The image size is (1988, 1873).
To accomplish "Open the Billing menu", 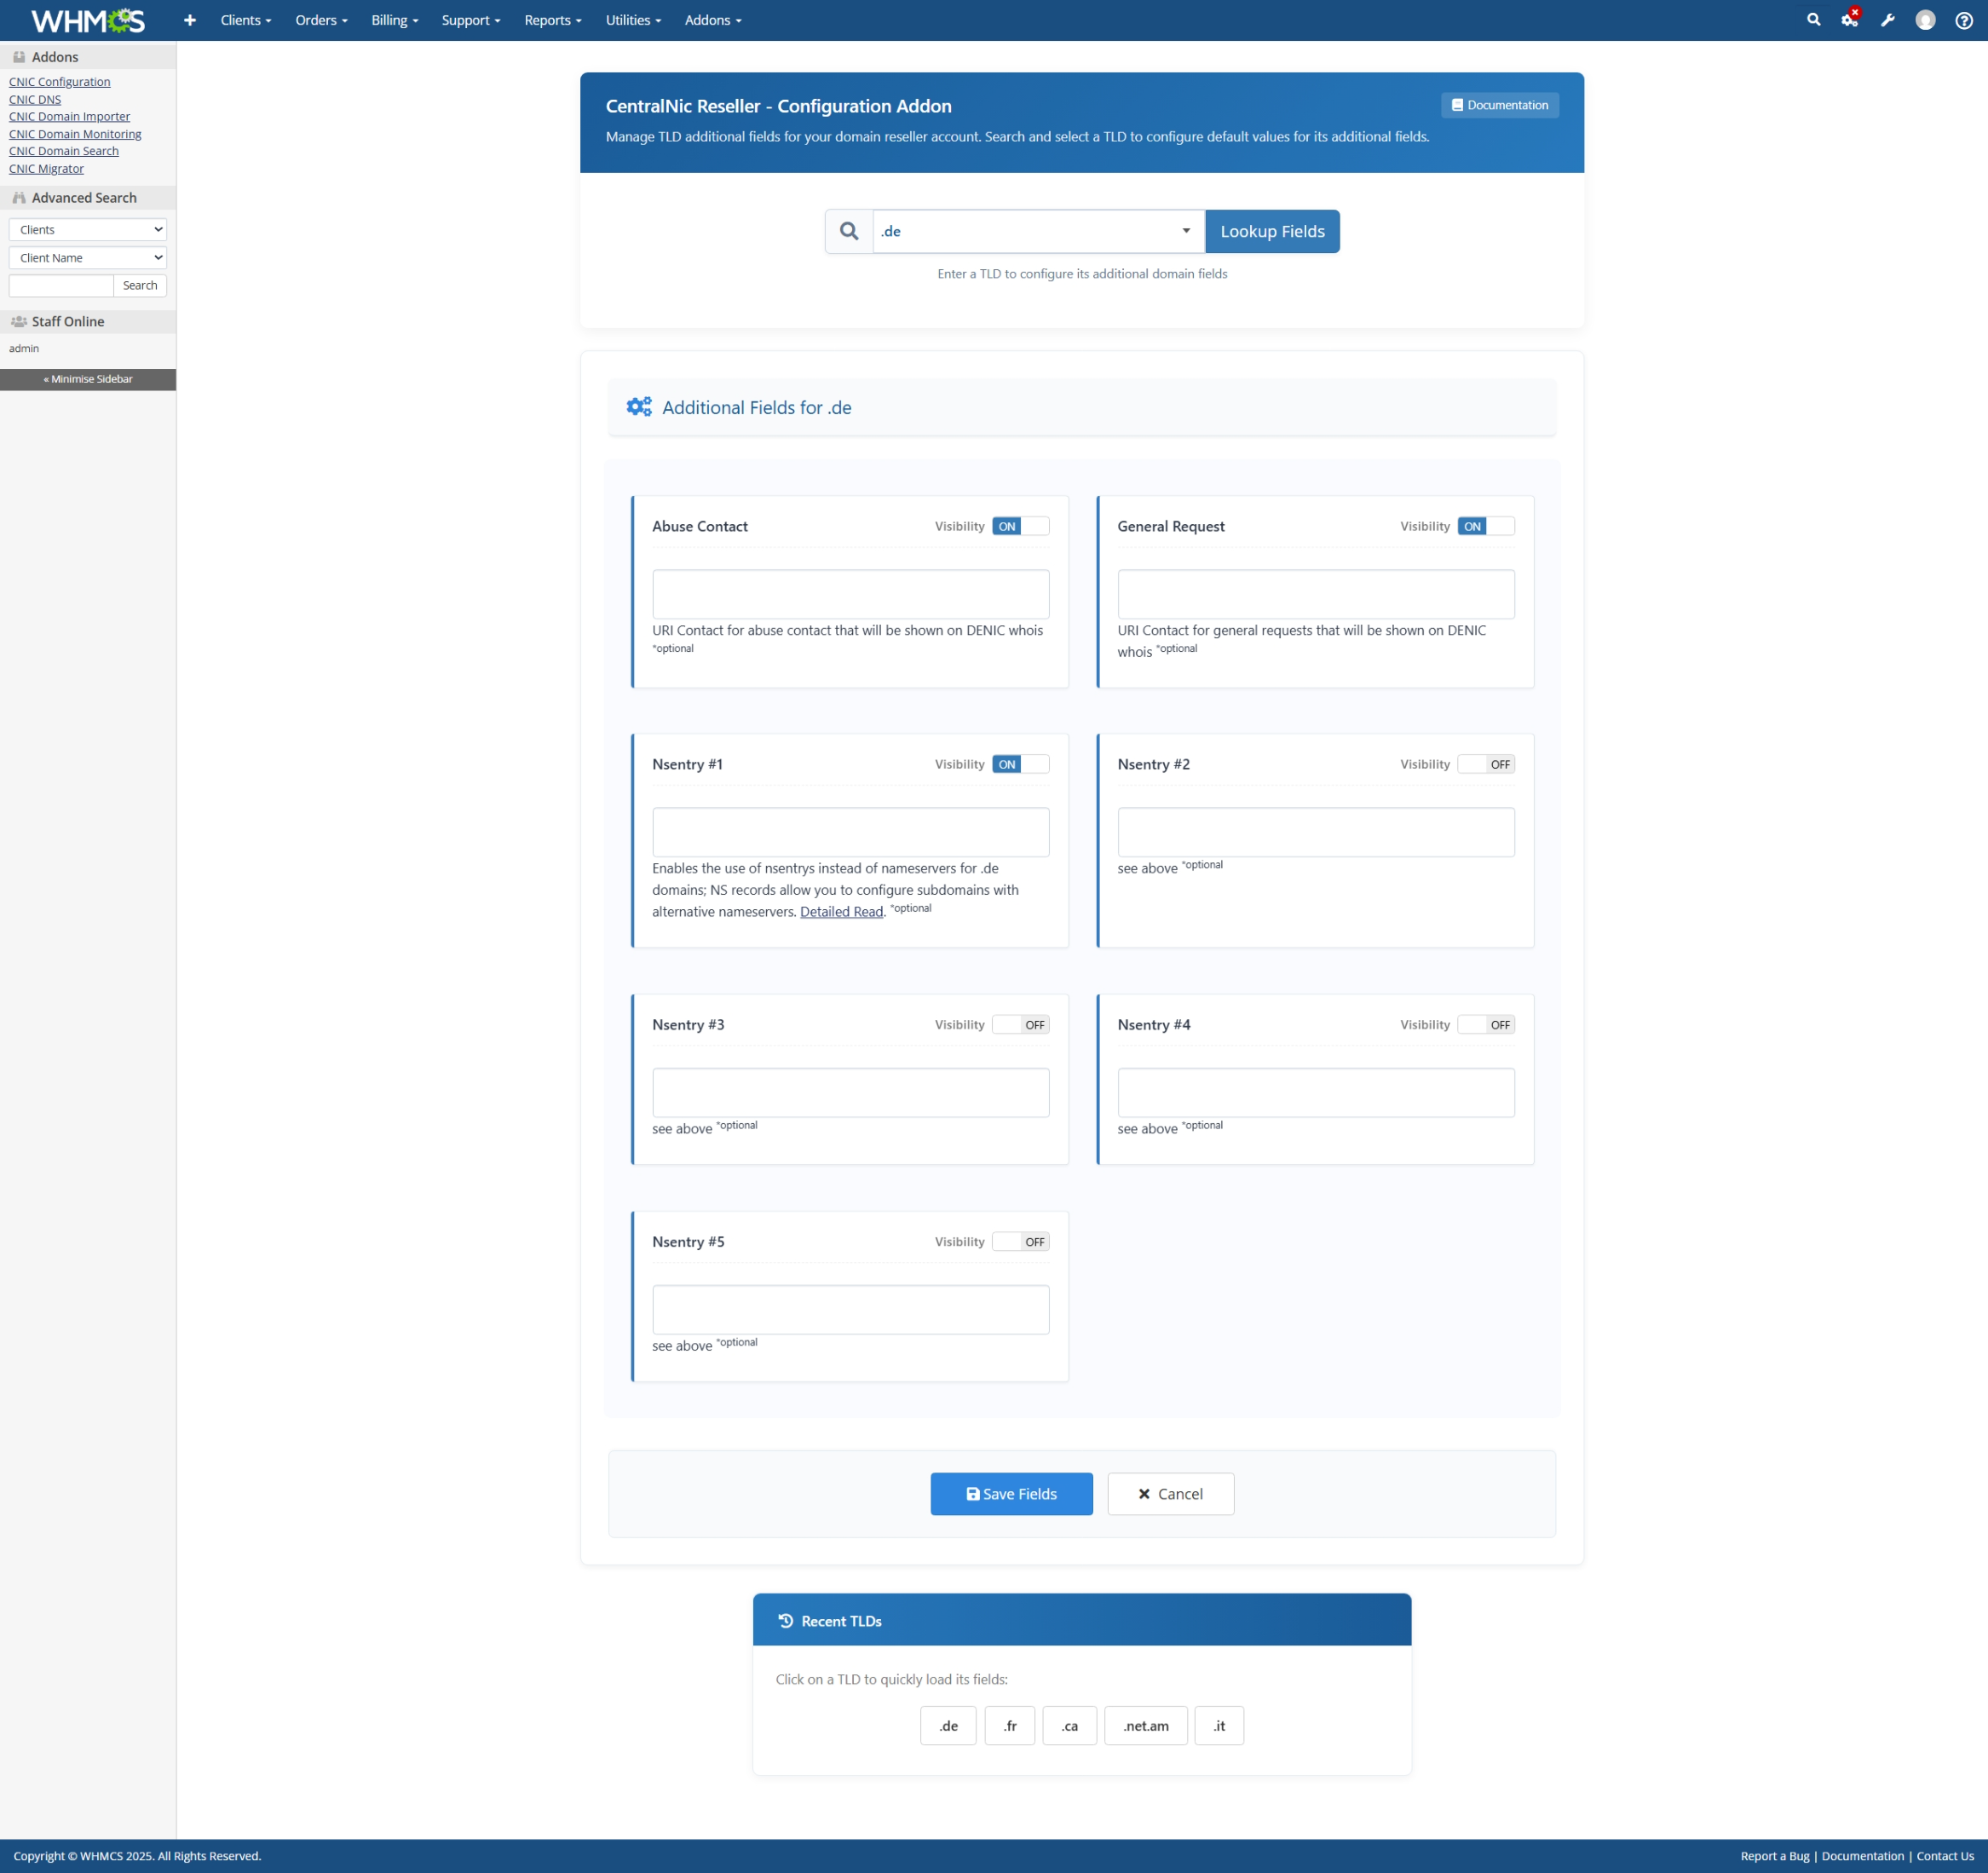I will pos(395,20).
